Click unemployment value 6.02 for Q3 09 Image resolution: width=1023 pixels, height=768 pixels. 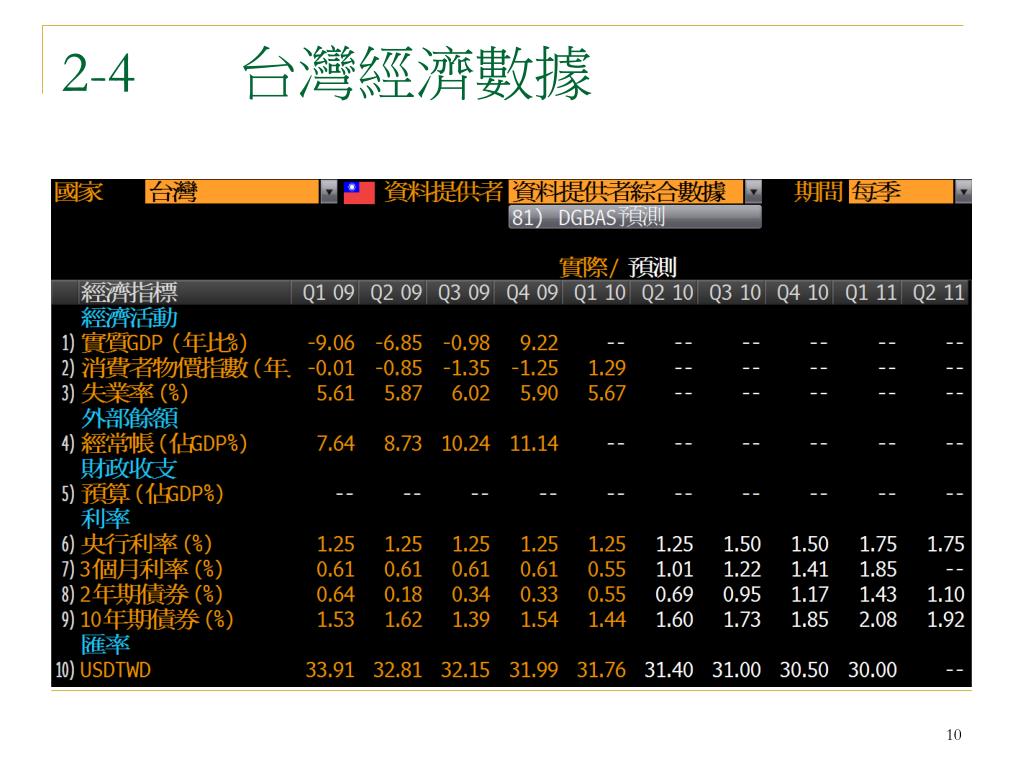click(470, 393)
